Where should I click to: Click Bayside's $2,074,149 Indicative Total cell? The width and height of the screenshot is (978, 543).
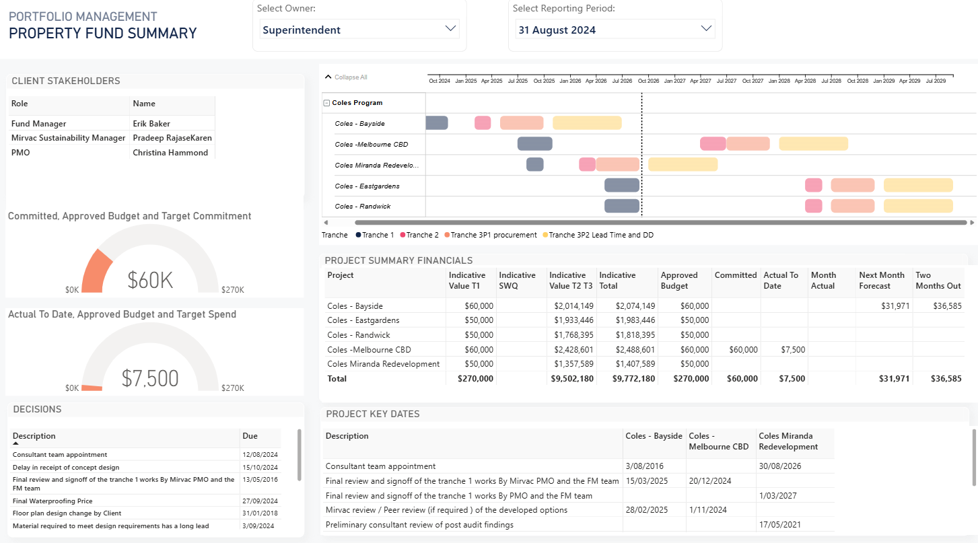[635, 306]
